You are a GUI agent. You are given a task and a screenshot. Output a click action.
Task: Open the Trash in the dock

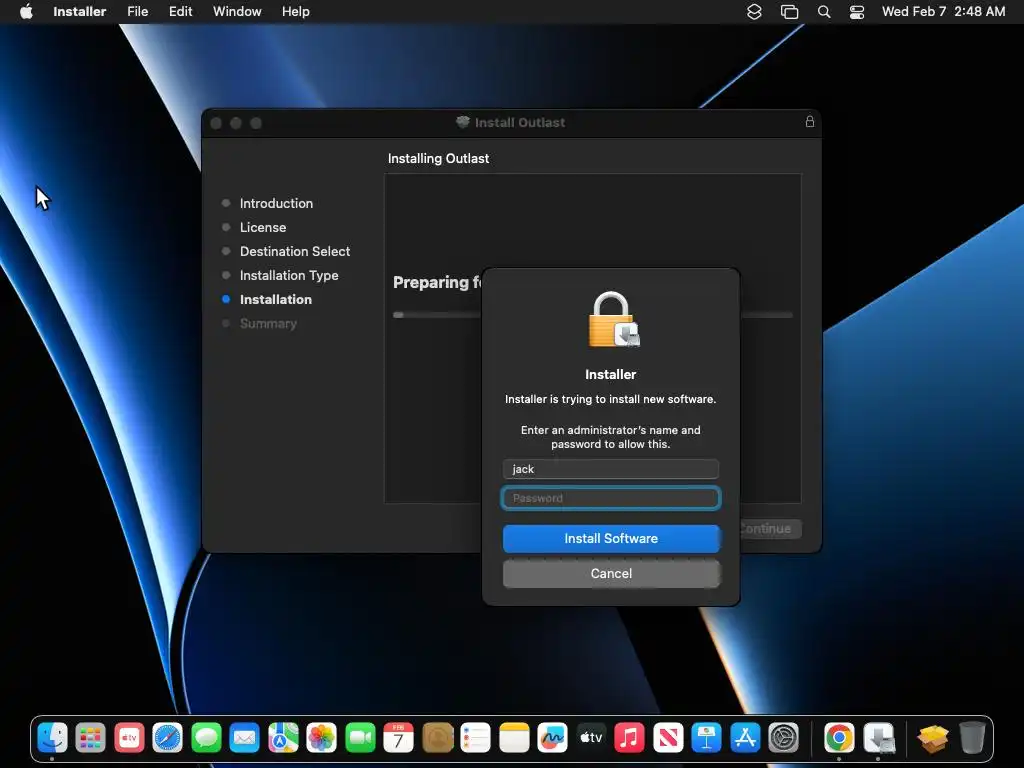(x=972, y=738)
